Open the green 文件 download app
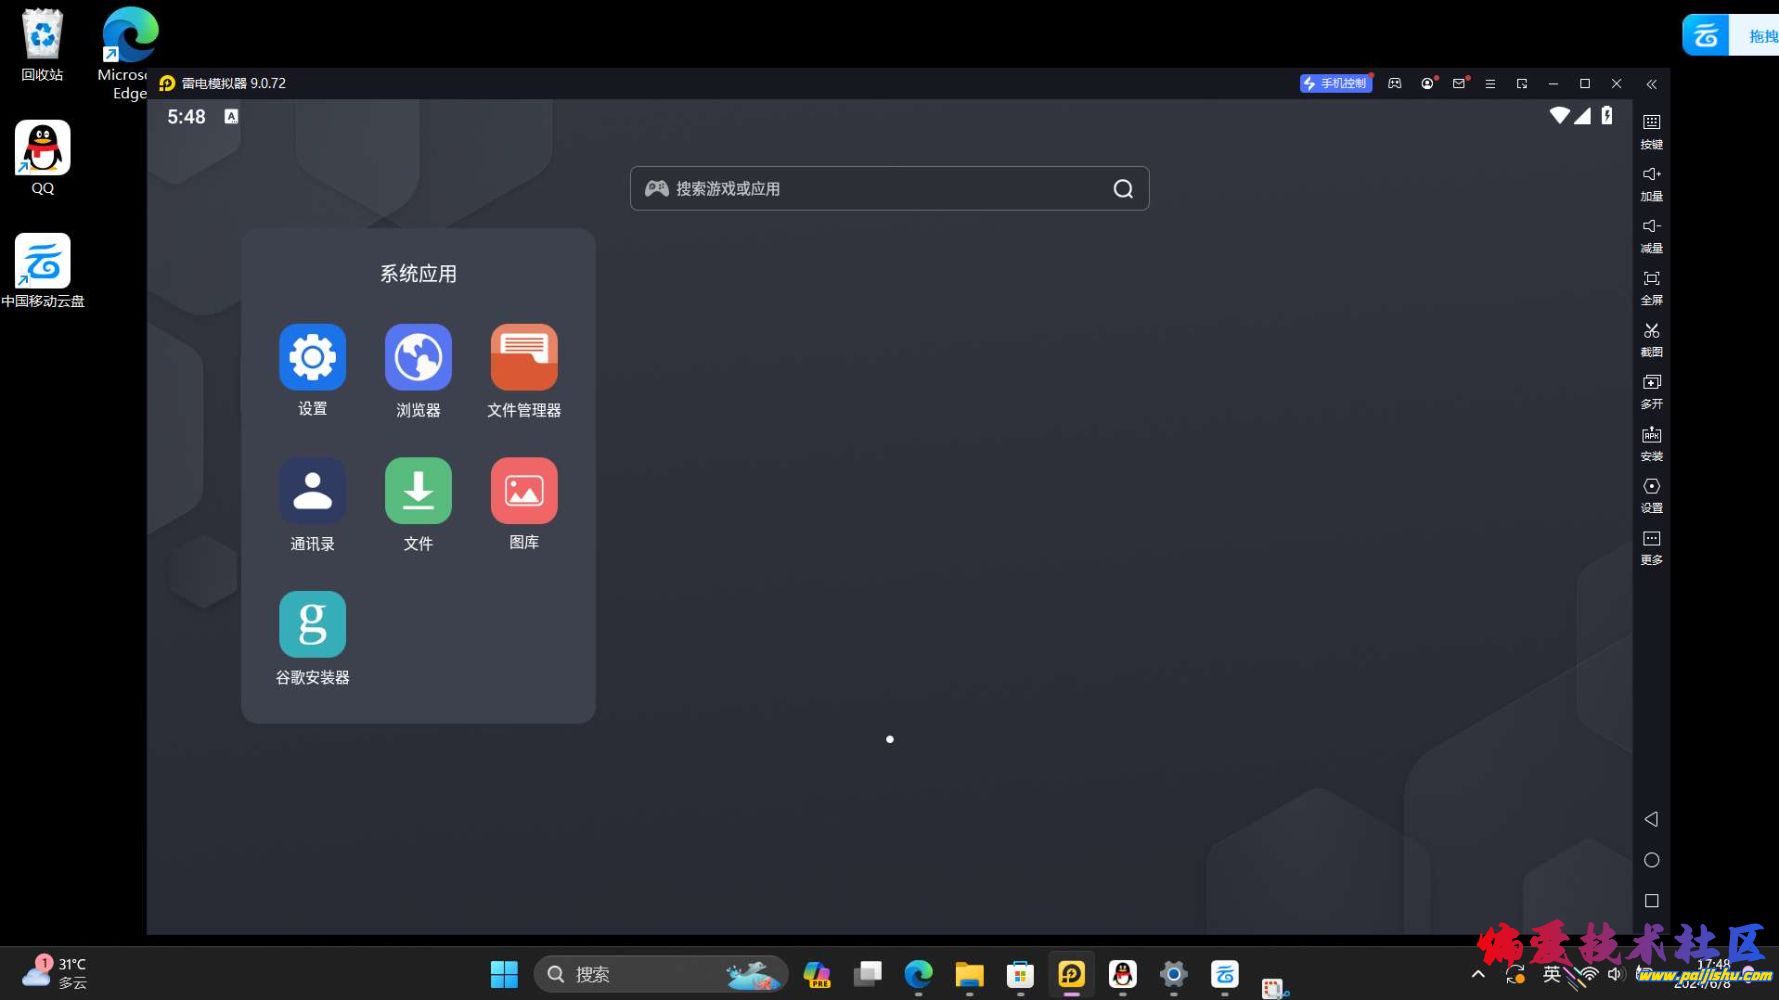1779x1000 pixels. click(x=418, y=491)
